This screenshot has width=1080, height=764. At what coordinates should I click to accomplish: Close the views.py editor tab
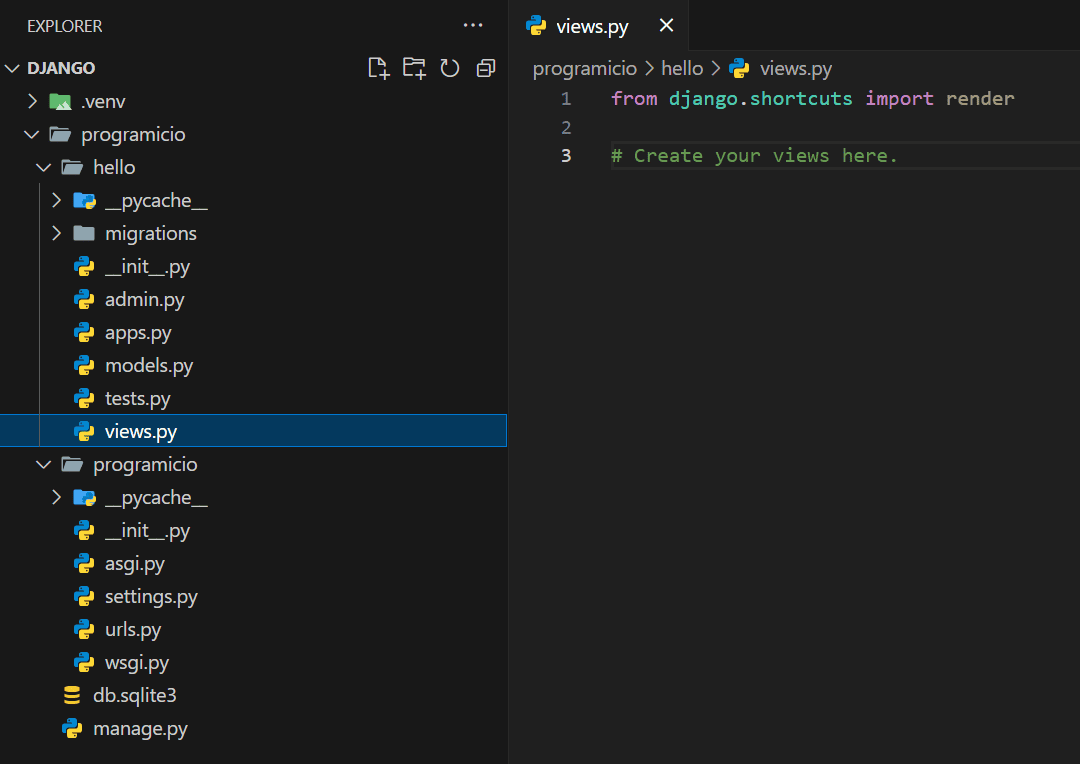(666, 25)
